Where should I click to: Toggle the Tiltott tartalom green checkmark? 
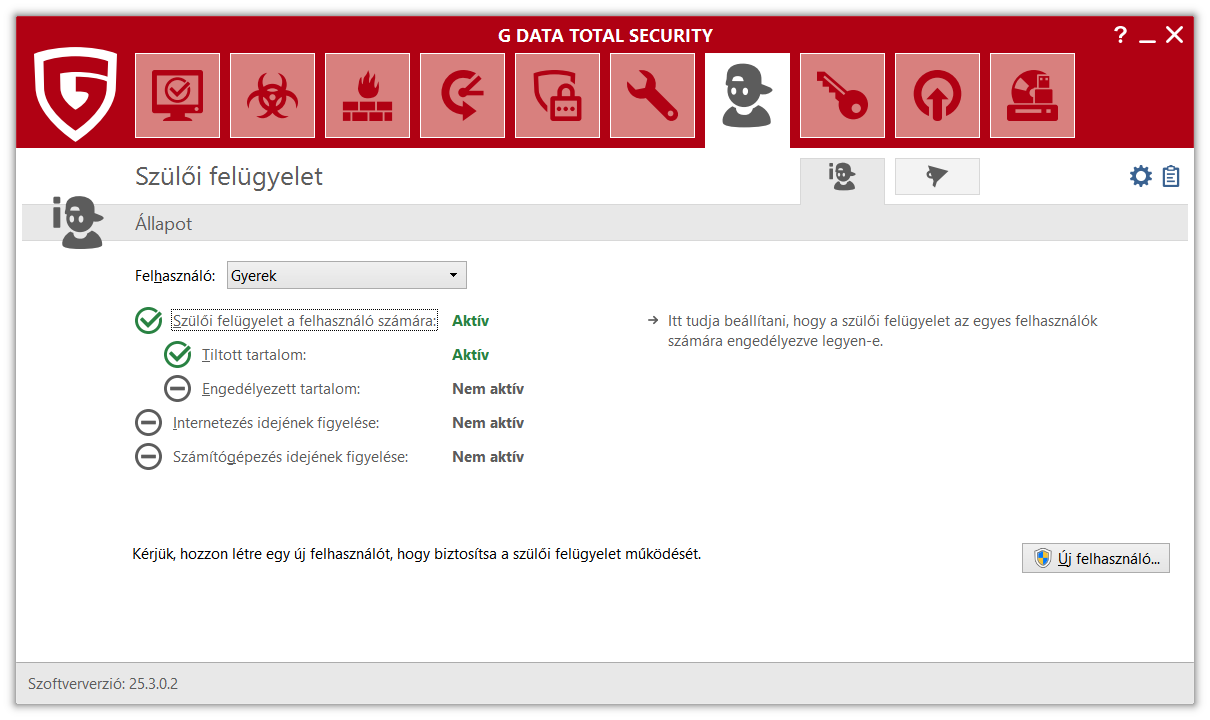[x=178, y=355]
